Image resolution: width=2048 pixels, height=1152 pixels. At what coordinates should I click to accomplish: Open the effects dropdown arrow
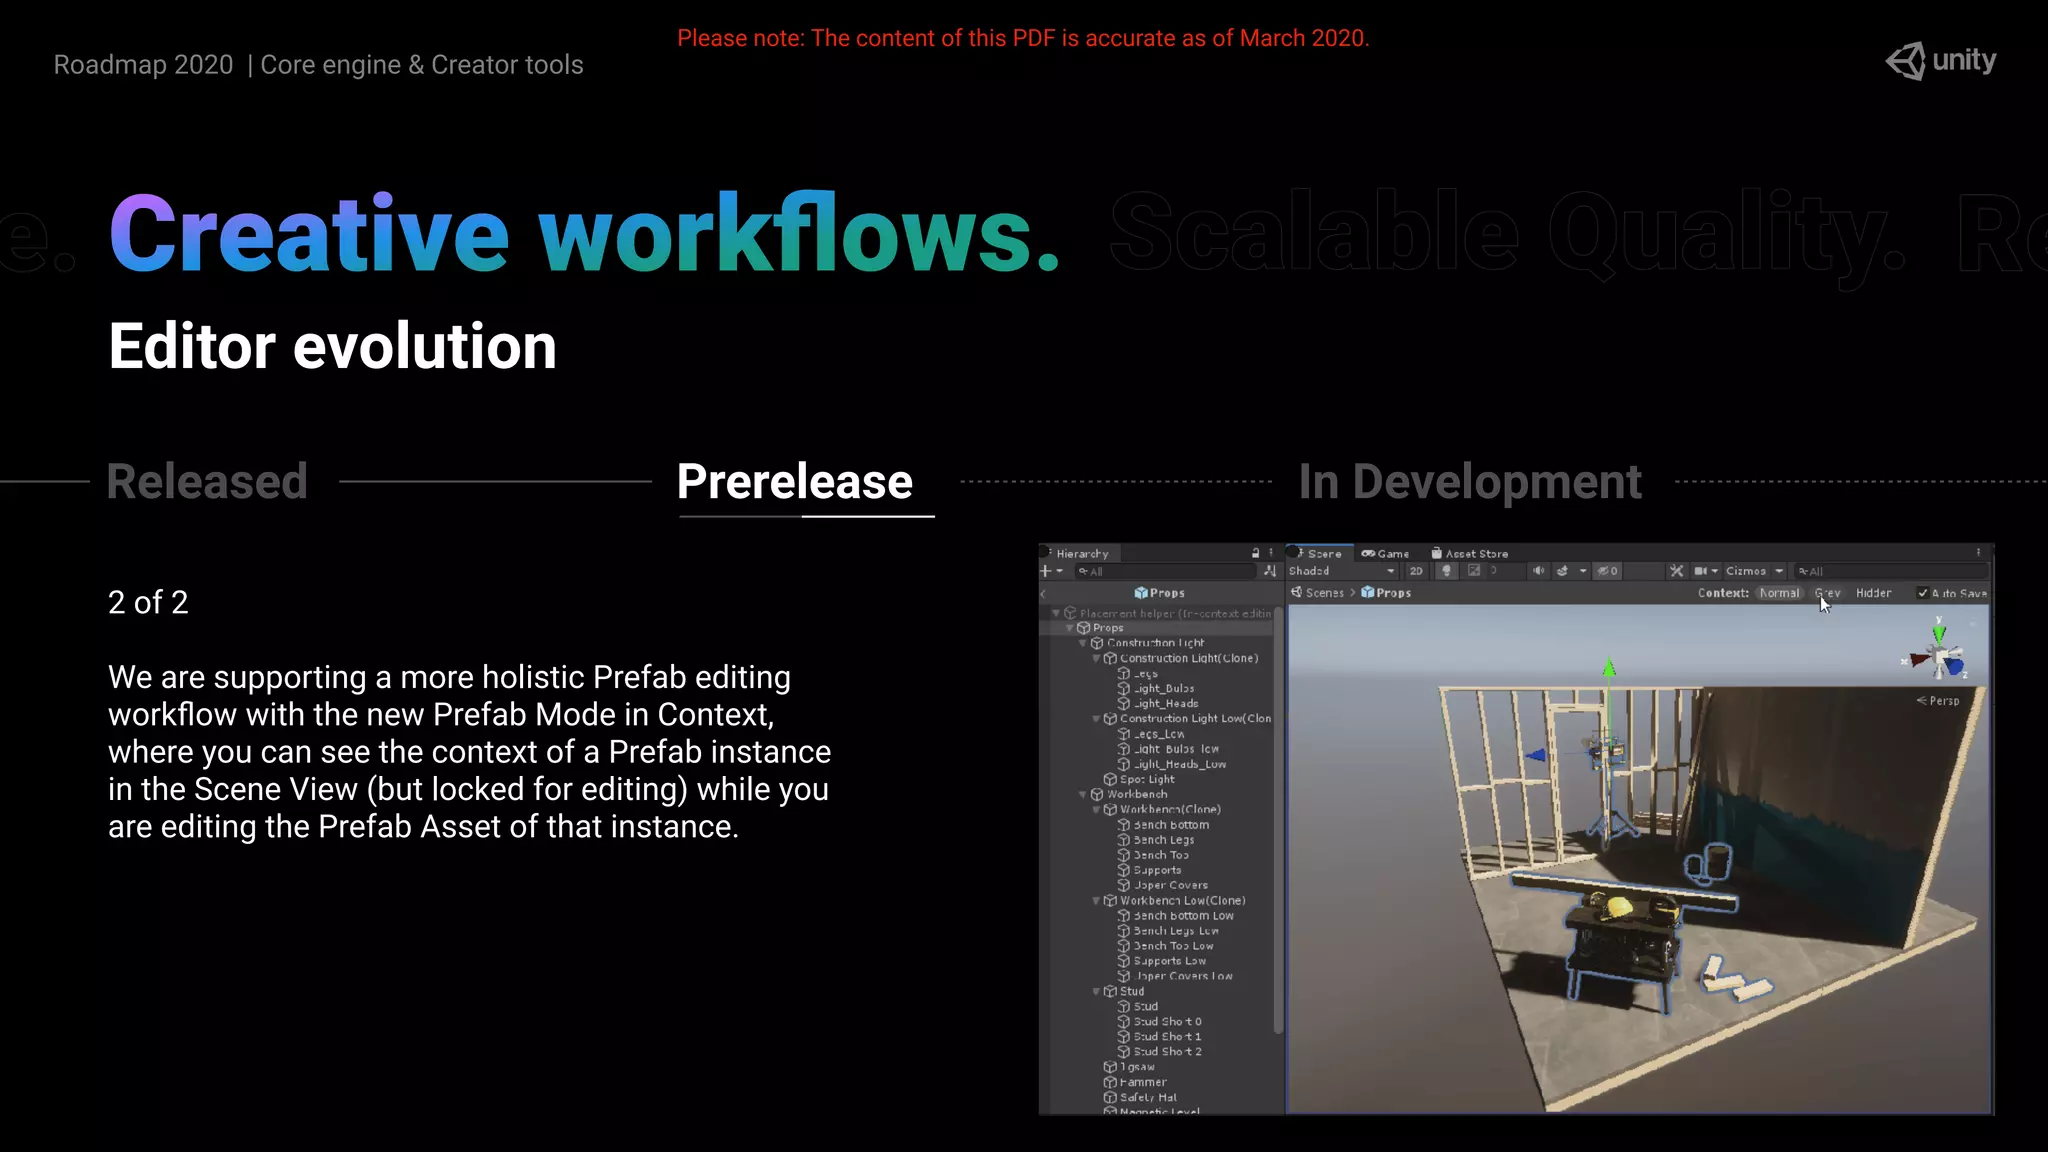(x=1583, y=571)
